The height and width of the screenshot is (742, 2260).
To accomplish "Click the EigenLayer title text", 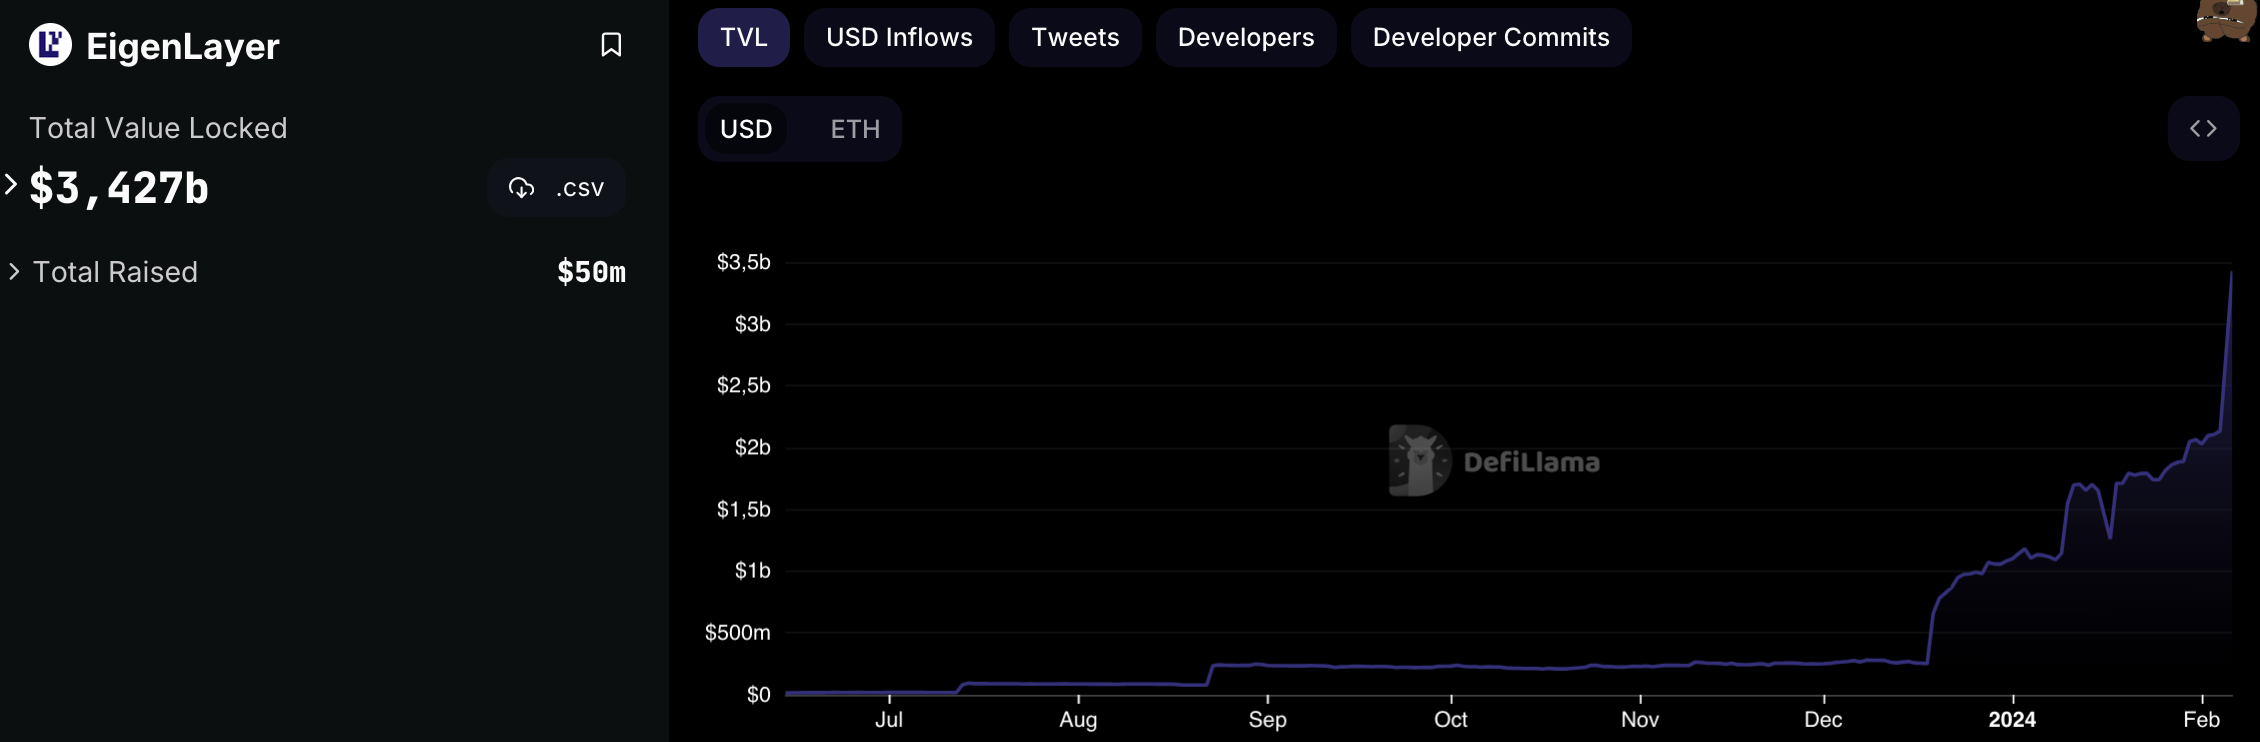I will (x=183, y=46).
